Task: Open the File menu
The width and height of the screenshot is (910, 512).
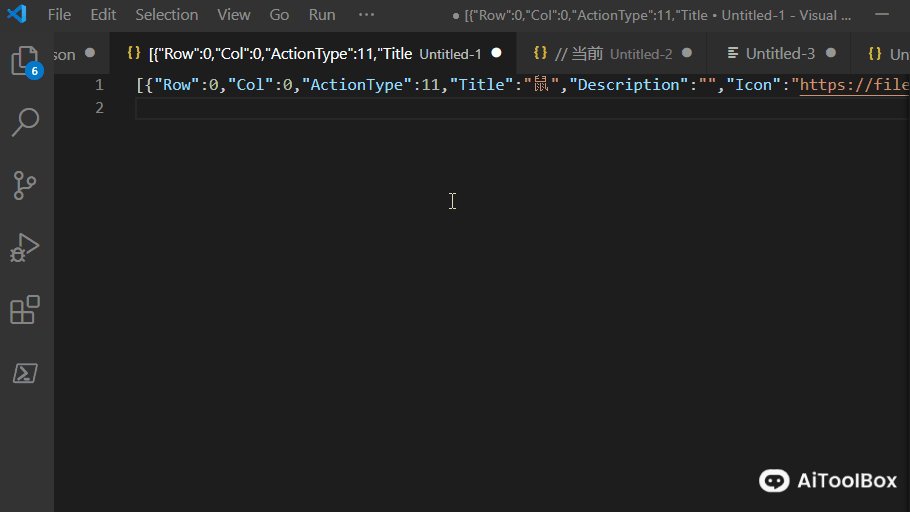Action: pos(59,15)
